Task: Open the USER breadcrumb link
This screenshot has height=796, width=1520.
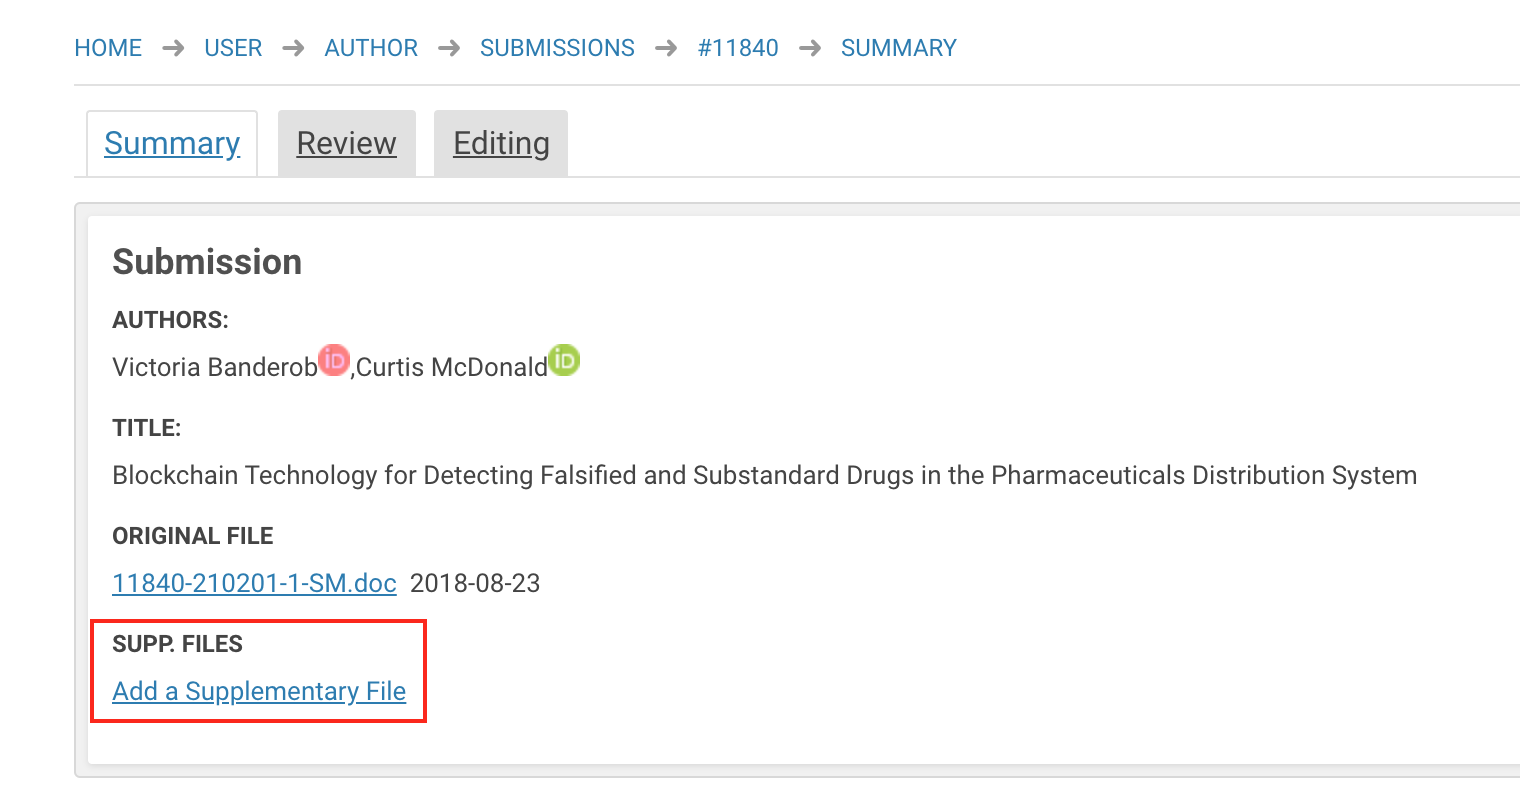Action: click(x=233, y=48)
